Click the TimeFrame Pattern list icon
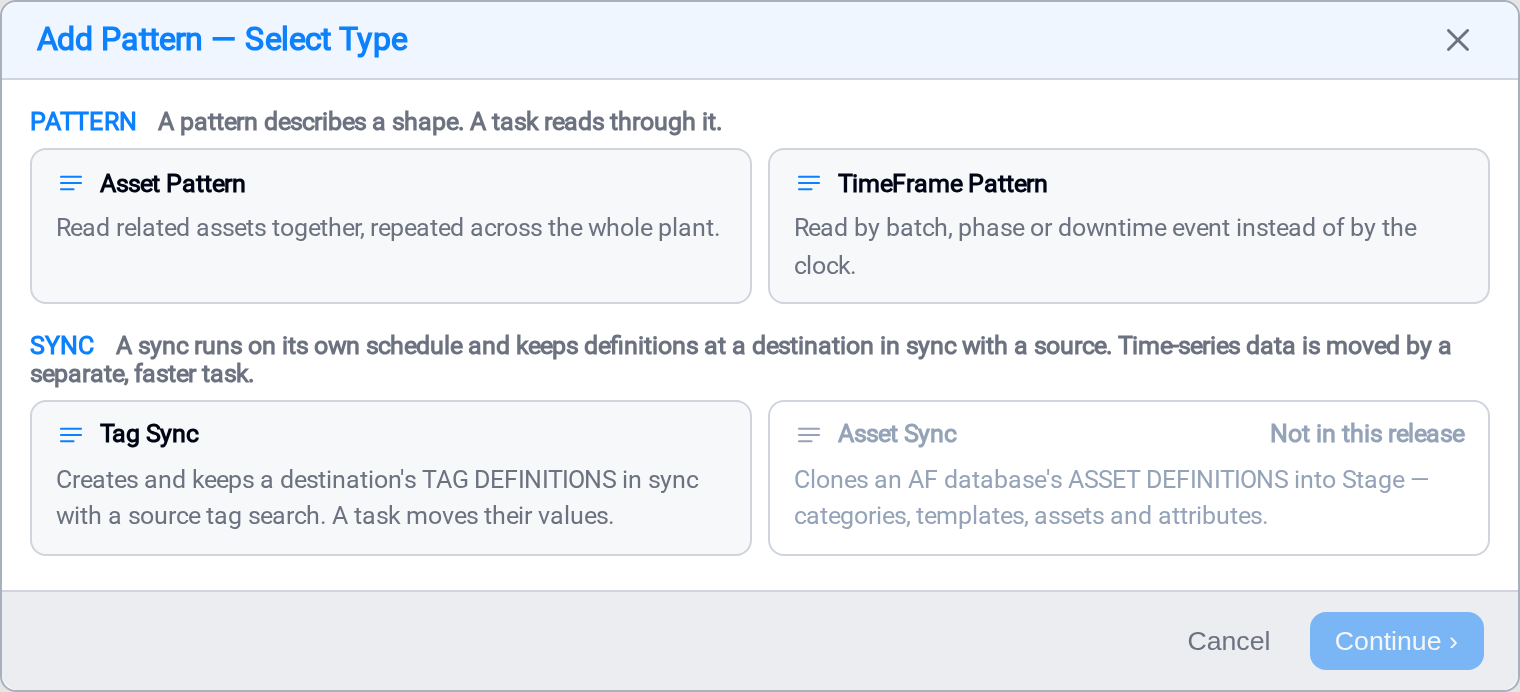1520x692 pixels. coord(809,184)
